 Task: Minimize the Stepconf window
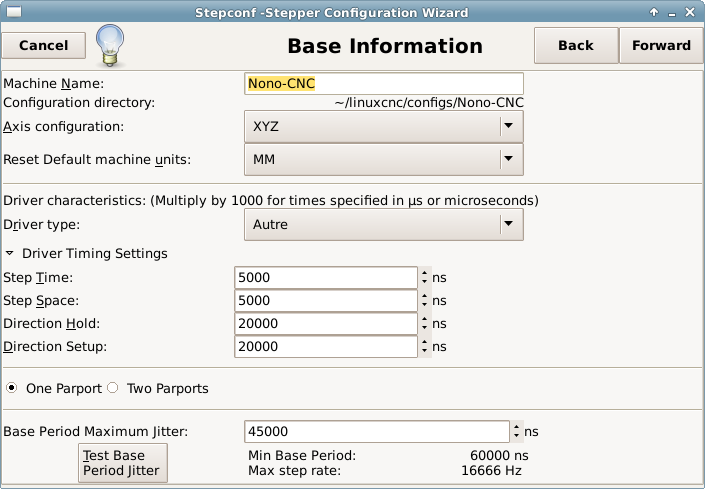coord(672,13)
